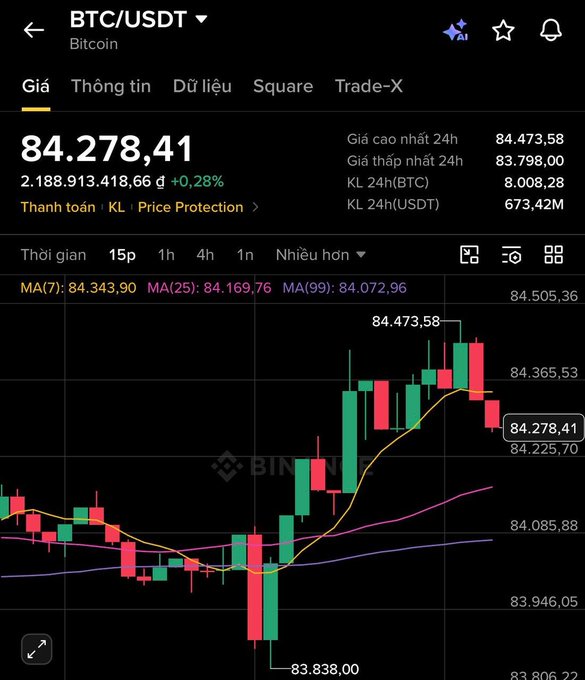Open the AI assistant sparkle icon
The width and height of the screenshot is (585, 680).
coord(455,30)
